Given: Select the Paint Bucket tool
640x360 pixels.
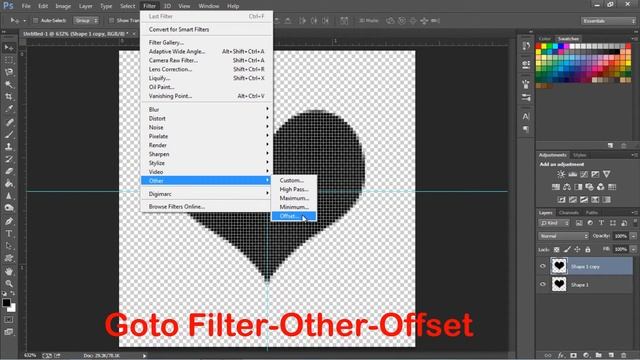Looking at the screenshot, I should (9, 184).
